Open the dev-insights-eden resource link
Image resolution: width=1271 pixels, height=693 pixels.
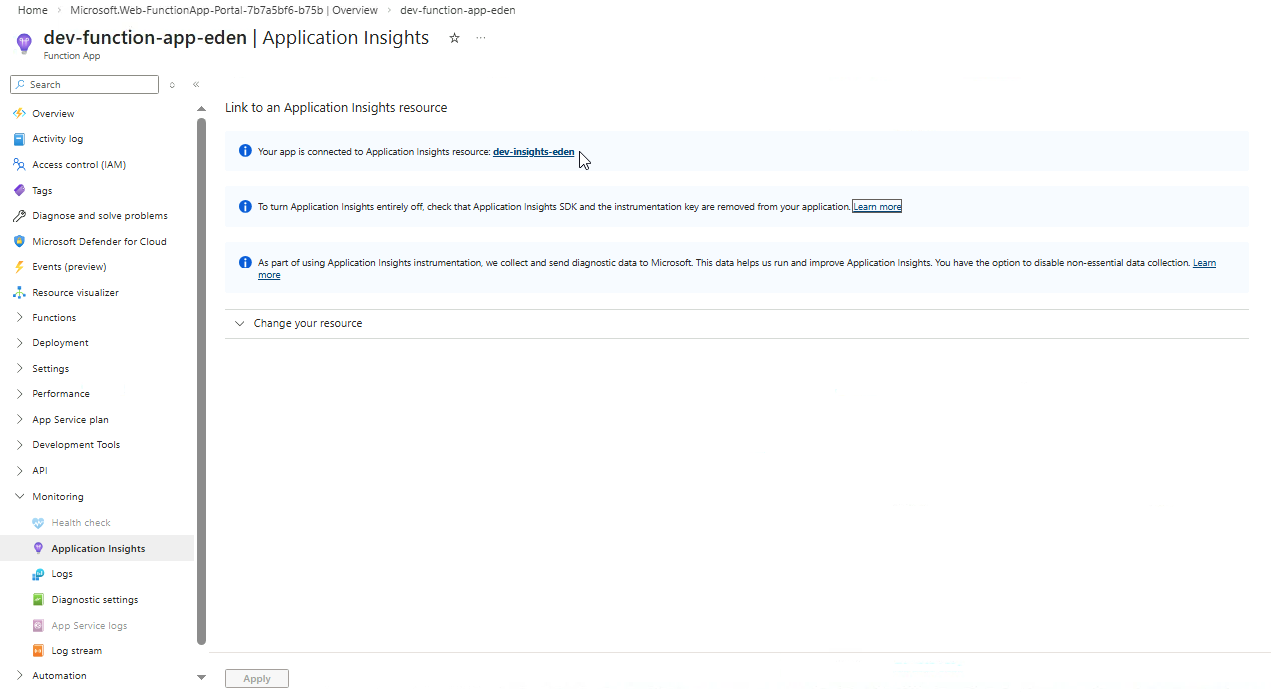533,152
